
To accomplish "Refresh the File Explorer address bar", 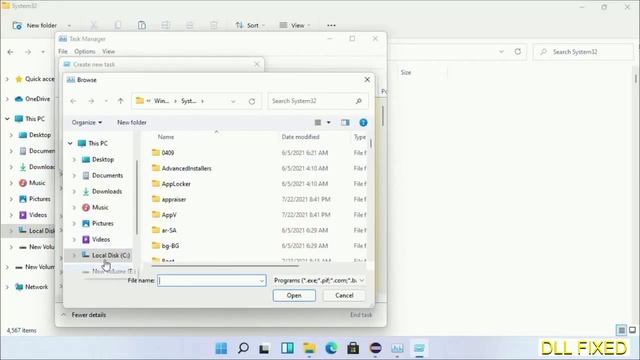I will click(518, 52).
